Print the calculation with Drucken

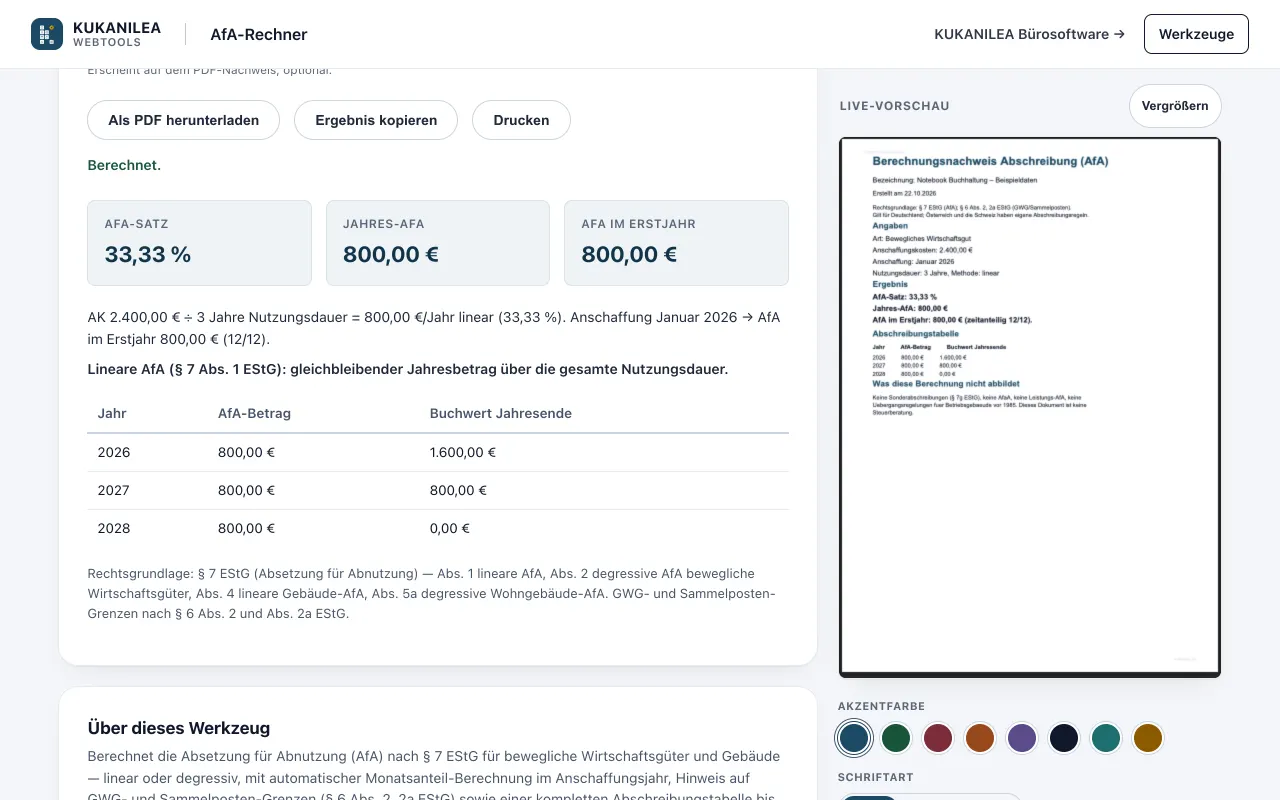pyautogui.click(x=521, y=120)
